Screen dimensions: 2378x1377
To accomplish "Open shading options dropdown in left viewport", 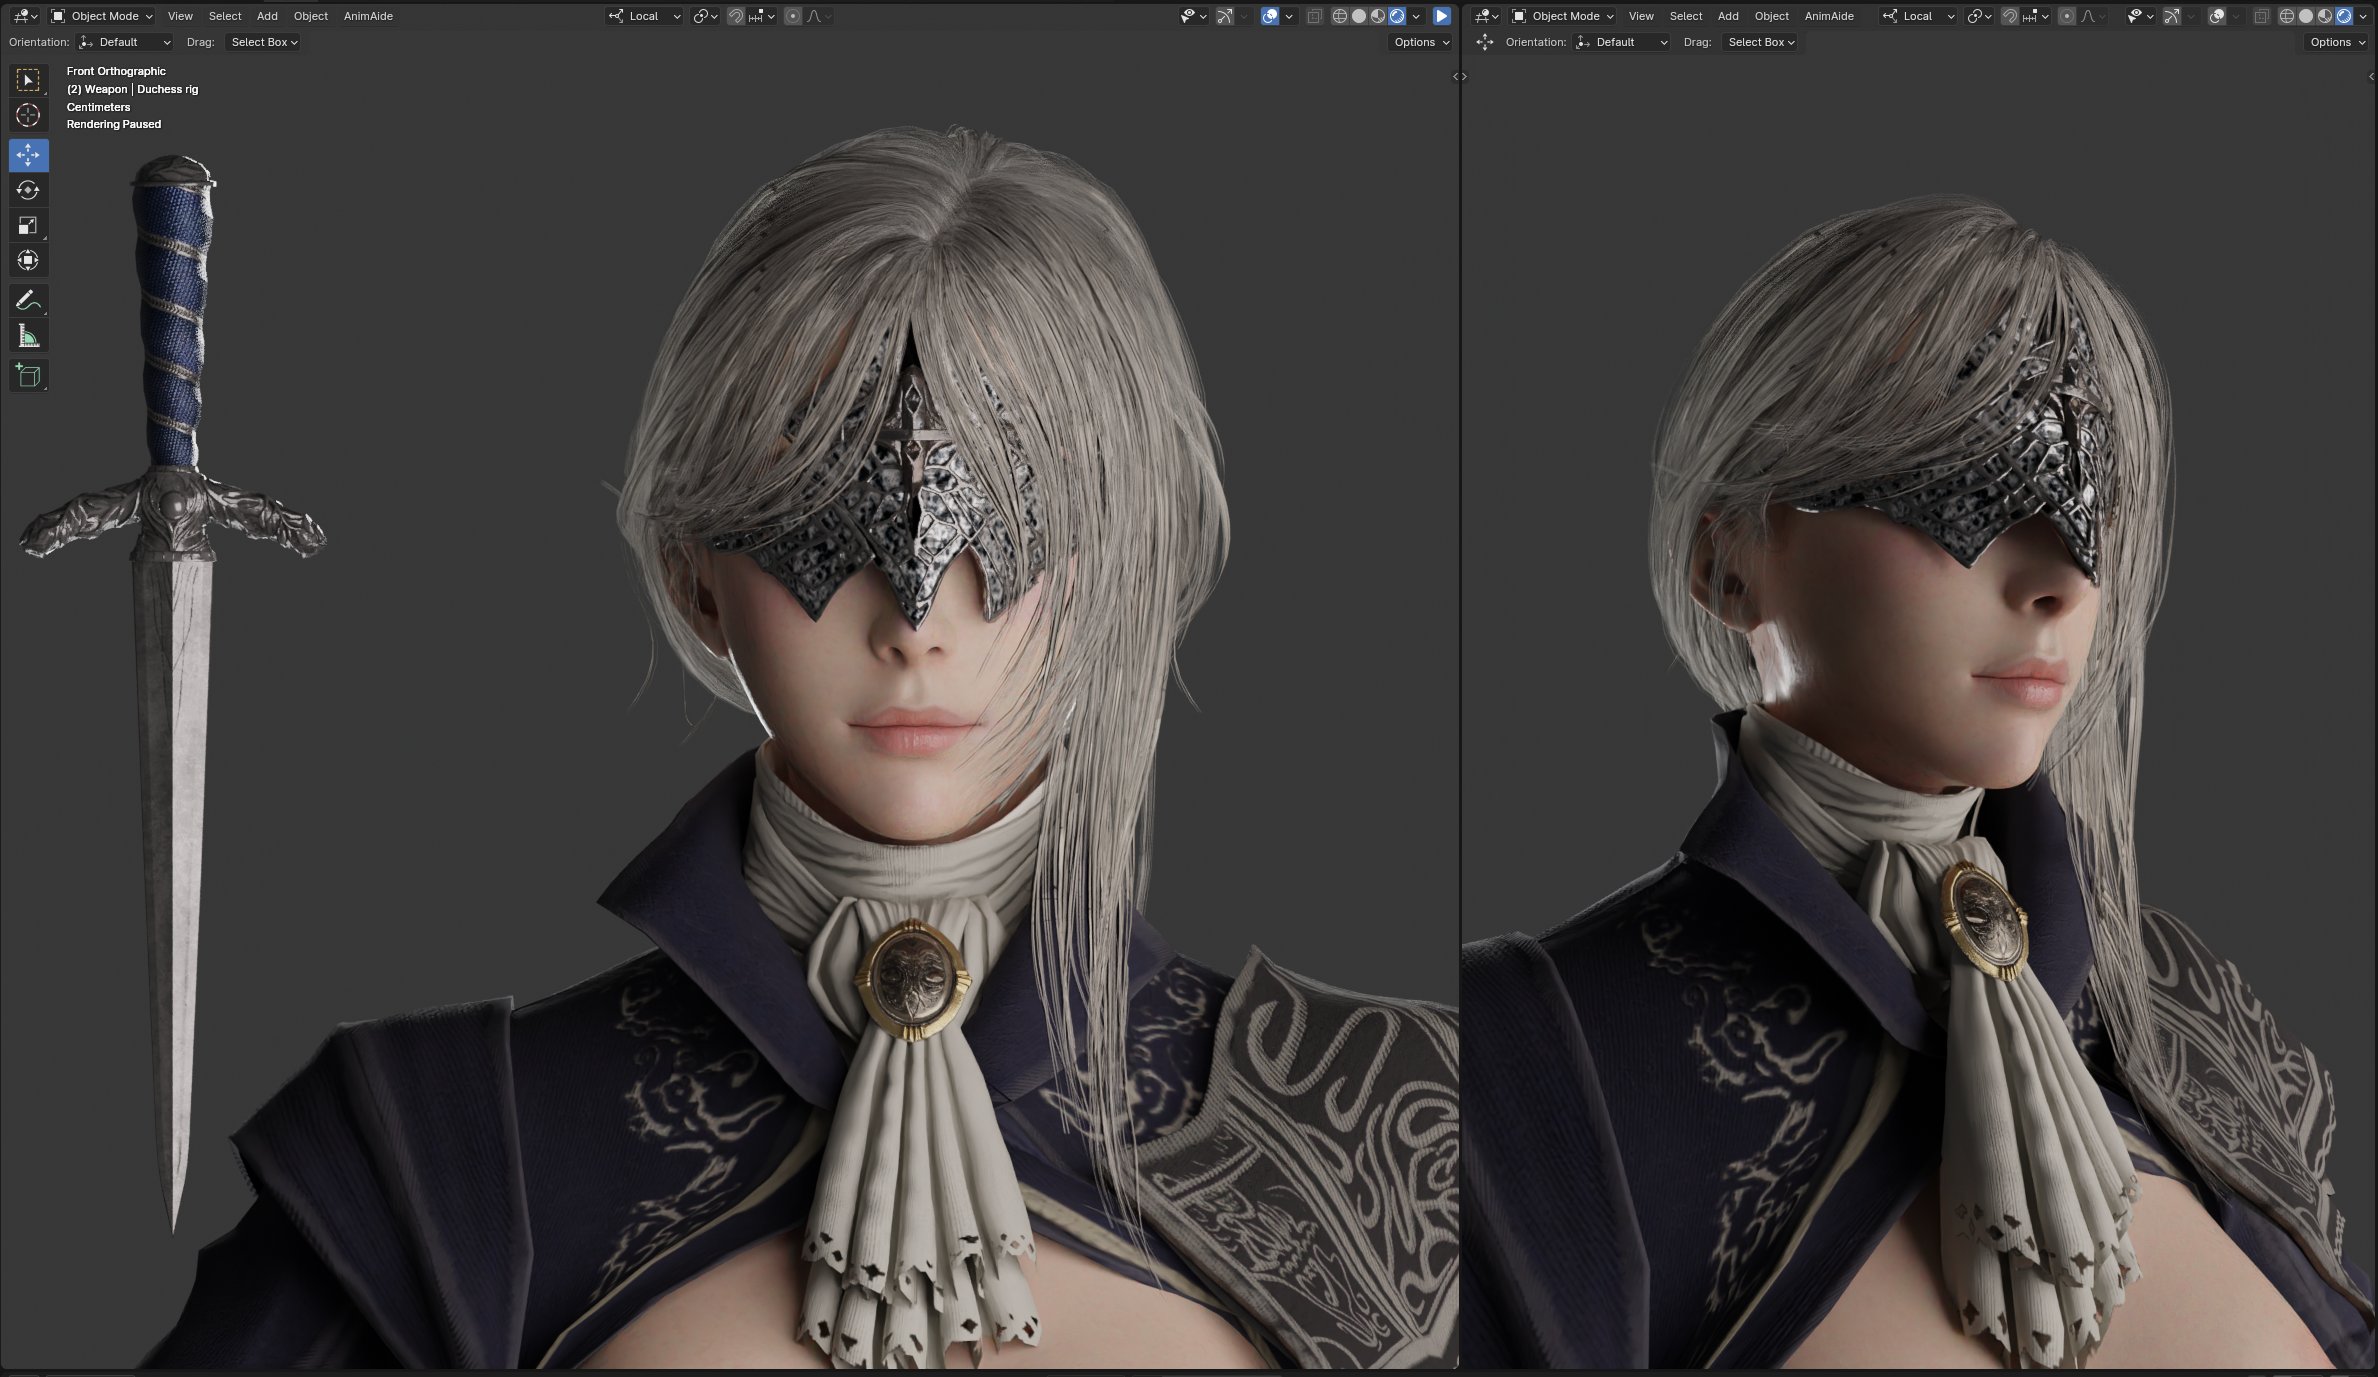I will point(1416,16).
